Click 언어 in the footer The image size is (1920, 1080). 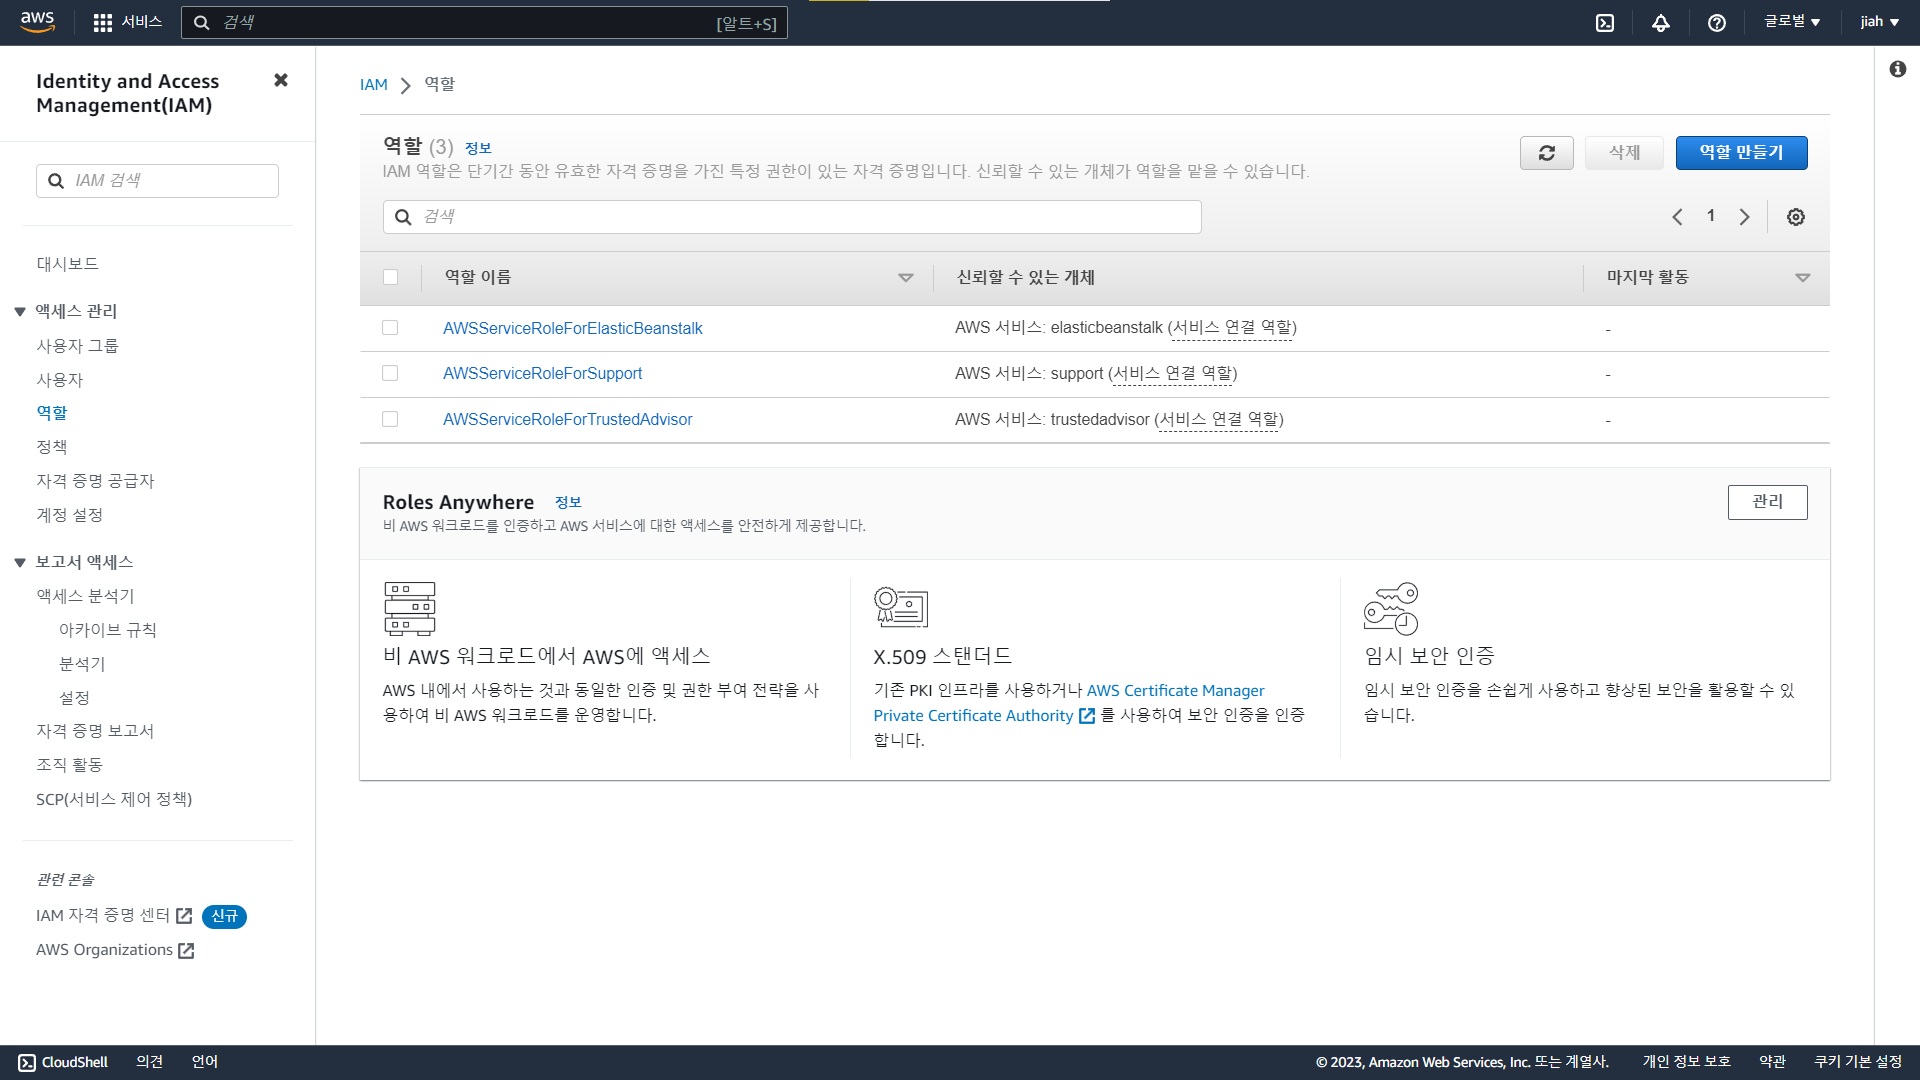(x=204, y=1062)
